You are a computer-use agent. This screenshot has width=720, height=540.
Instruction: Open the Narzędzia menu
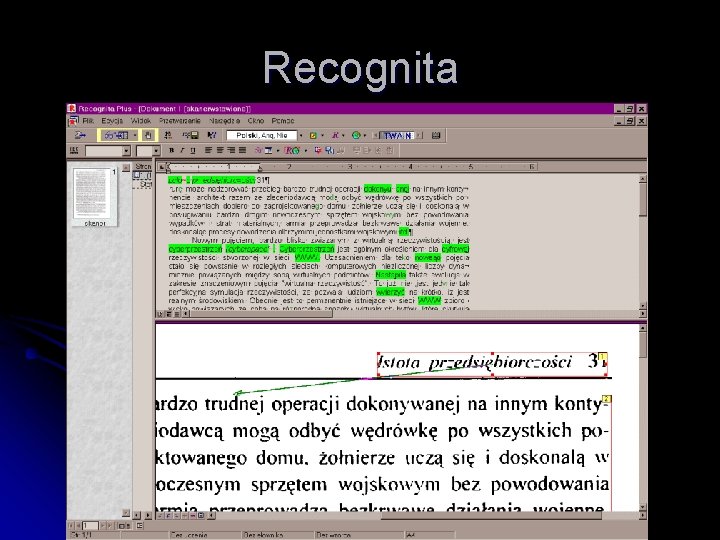[225, 121]
